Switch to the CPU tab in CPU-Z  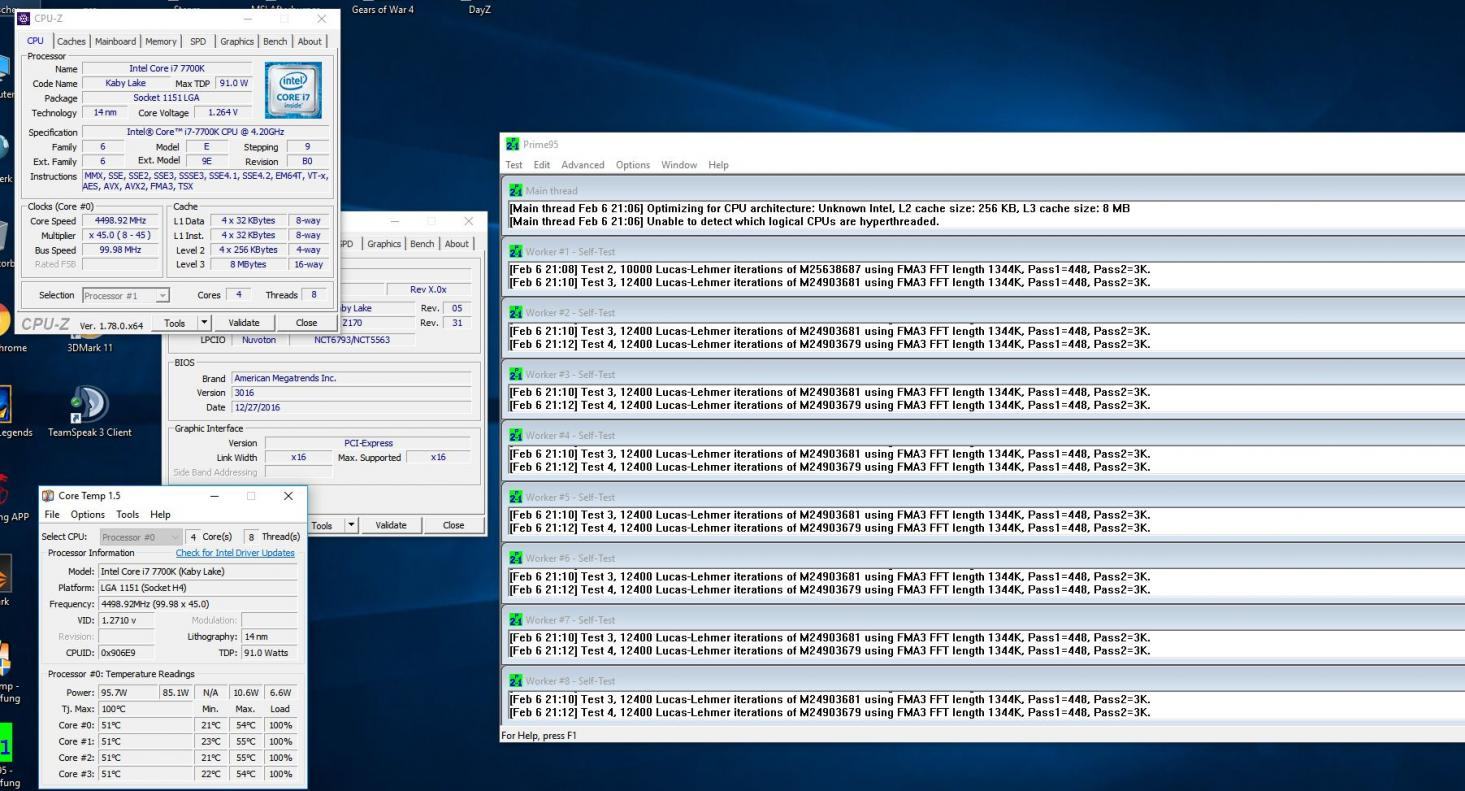coord(35,41)
